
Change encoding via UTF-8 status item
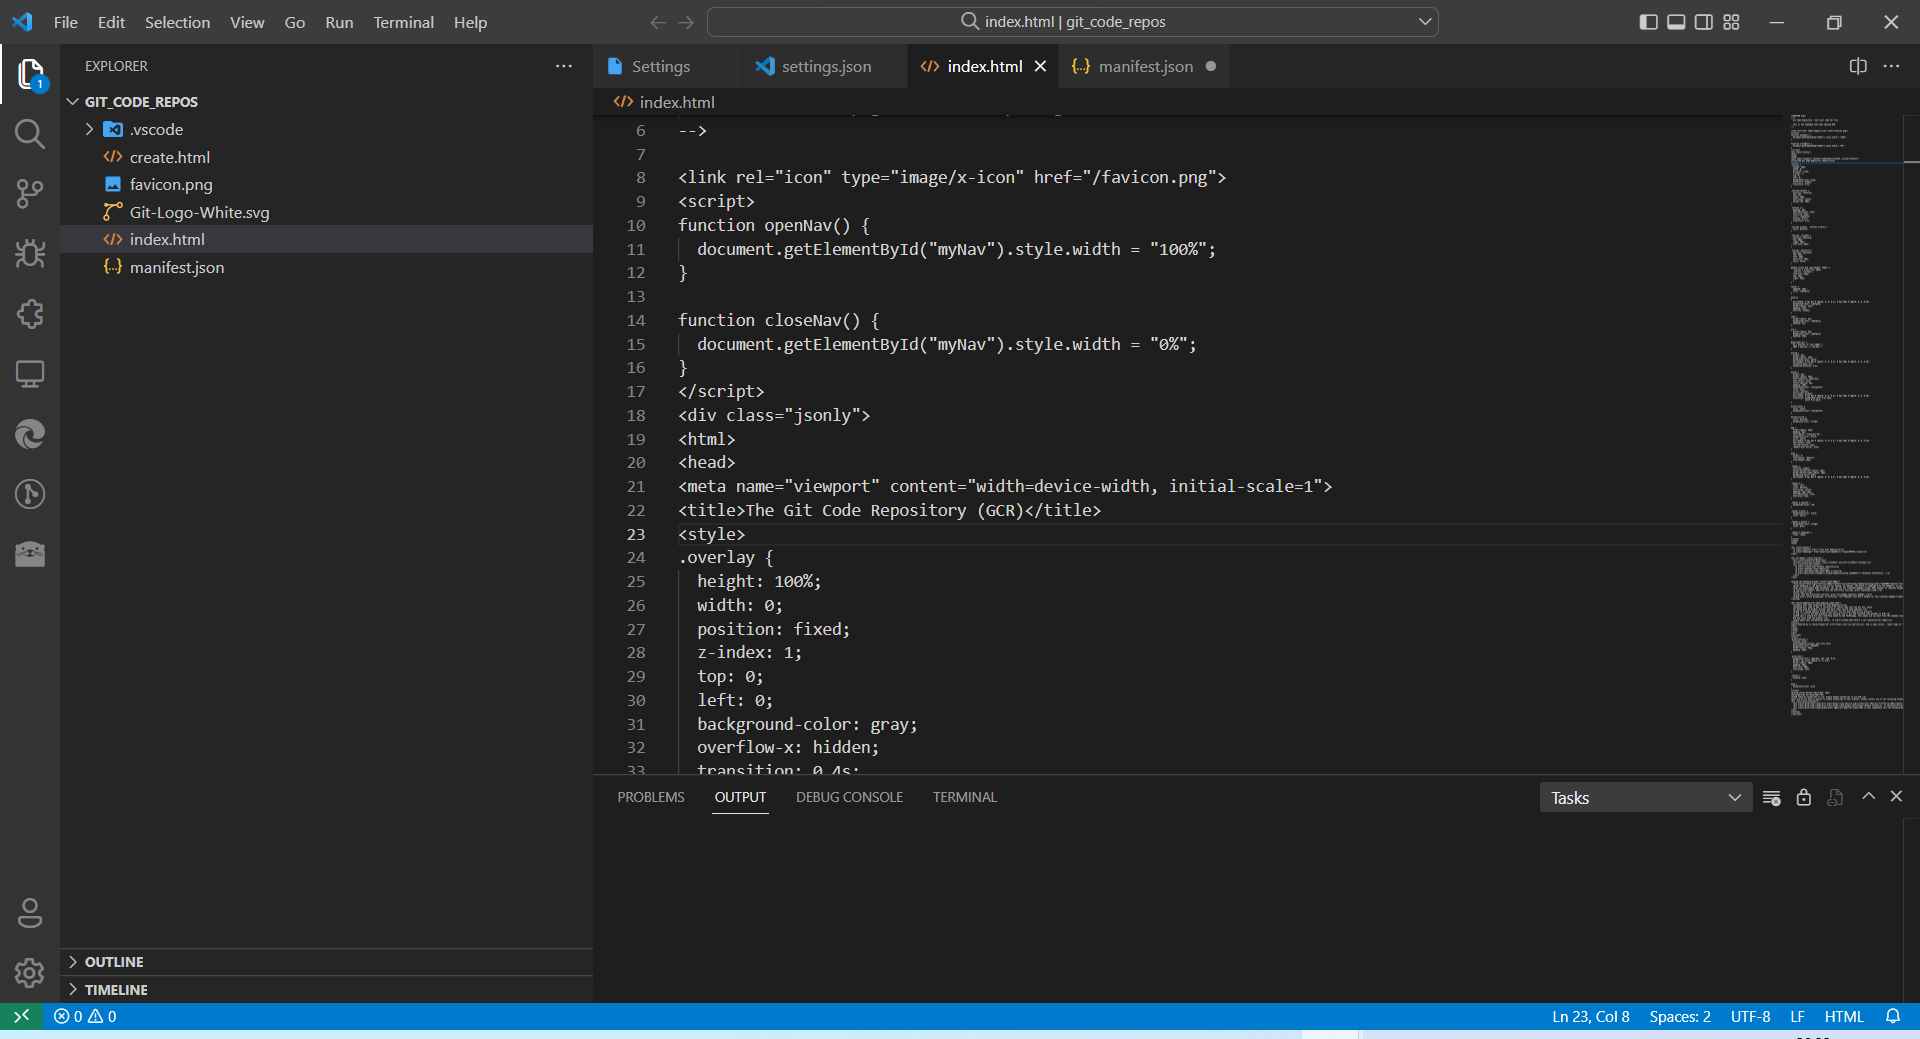pyautogui.click(x=1750, y=1016)
